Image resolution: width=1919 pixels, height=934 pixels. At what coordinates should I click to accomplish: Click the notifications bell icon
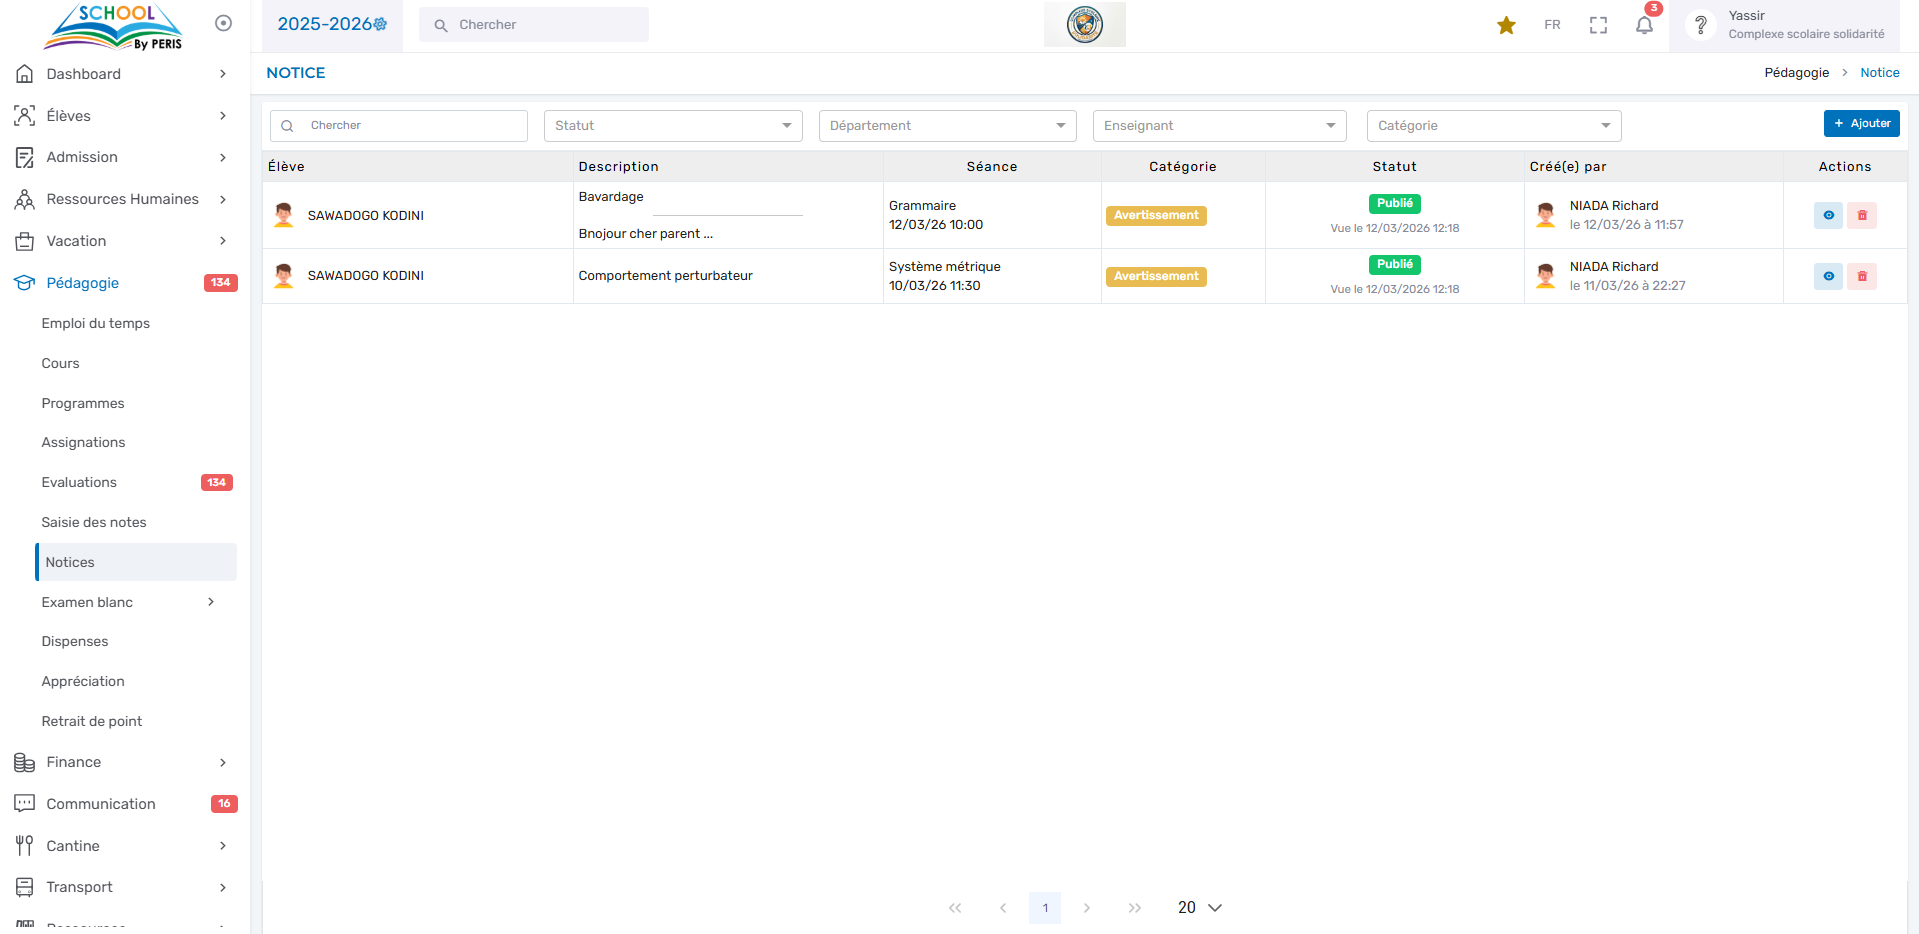[1643, 25]
